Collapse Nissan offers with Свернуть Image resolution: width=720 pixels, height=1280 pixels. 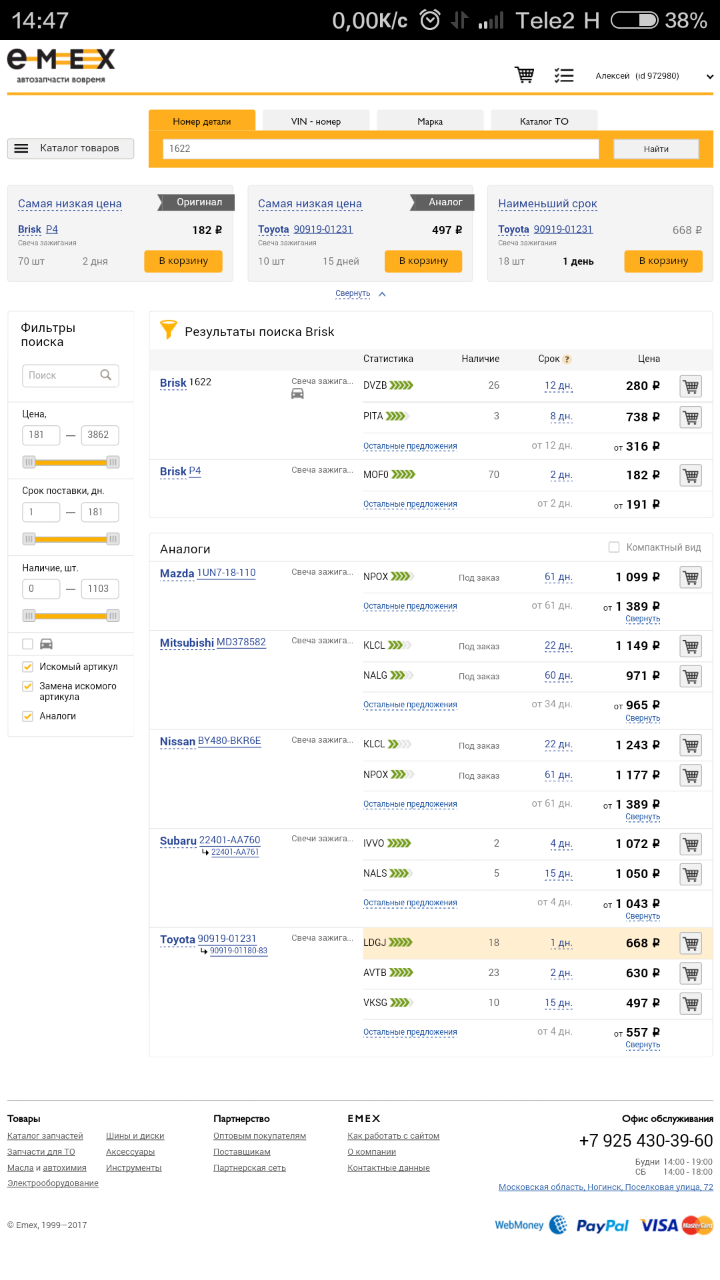pos(643,817)
